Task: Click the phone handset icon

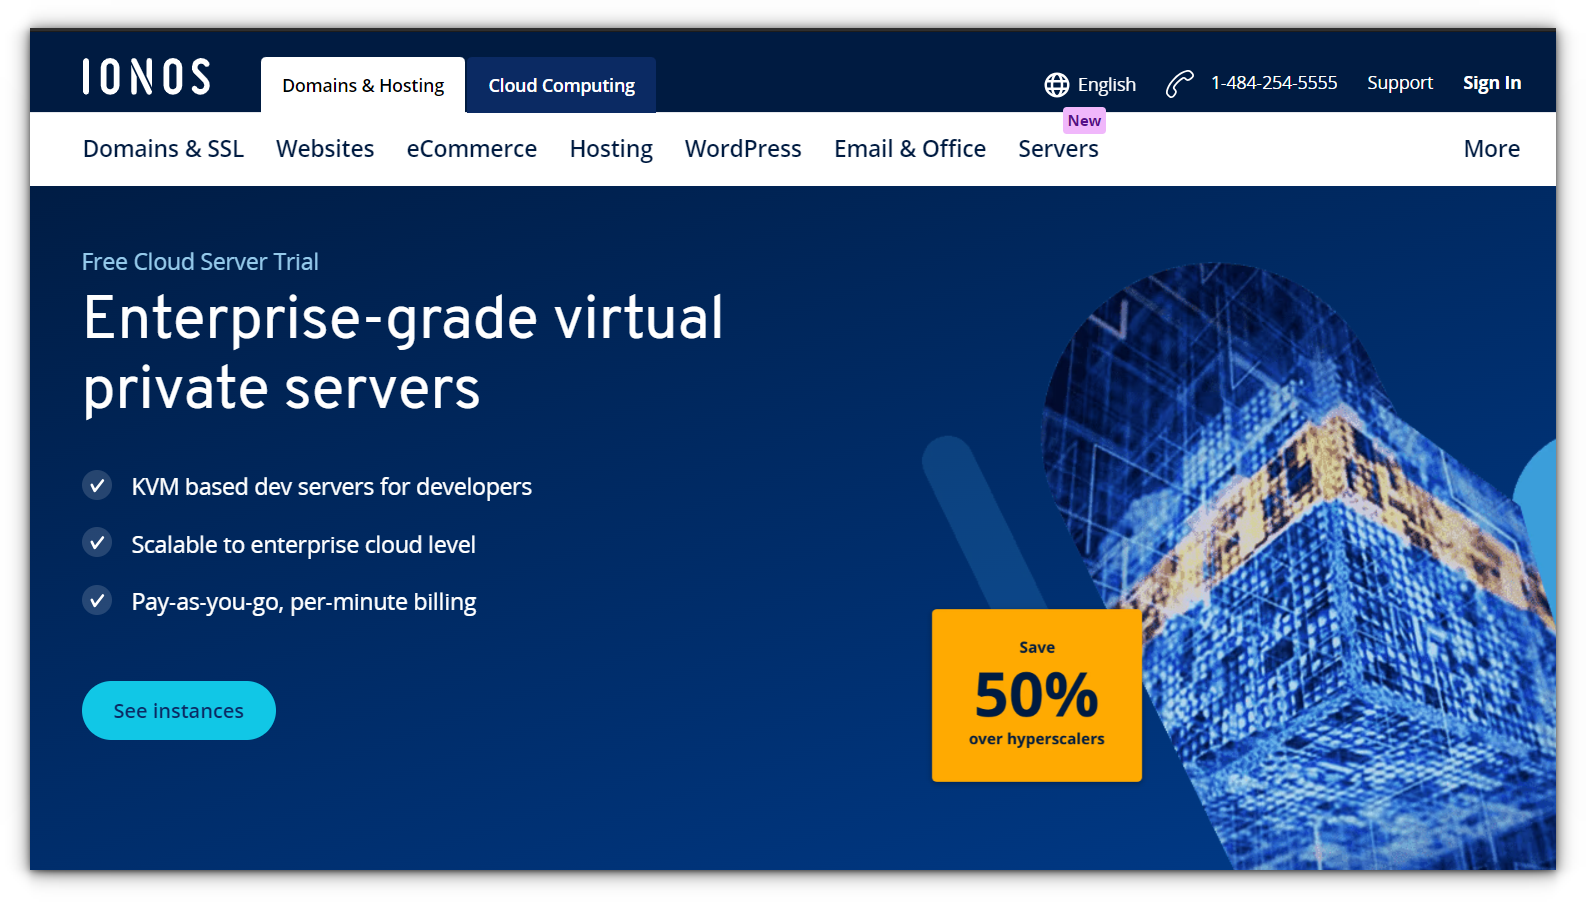Action: pyautogui.click(x=1180, y=84)
